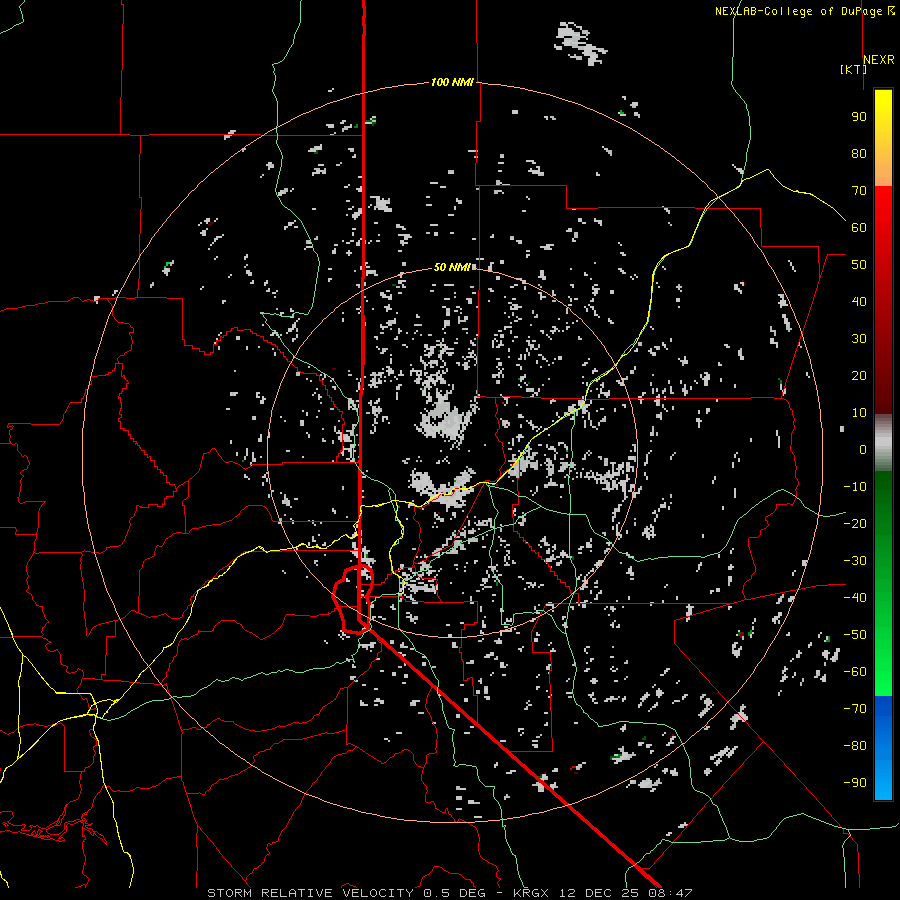Image resolution: width=900 pixels, height=900 pixels.
Task: Click the gray zero-velocity segment of color bar
Action: tap(883, 443)
